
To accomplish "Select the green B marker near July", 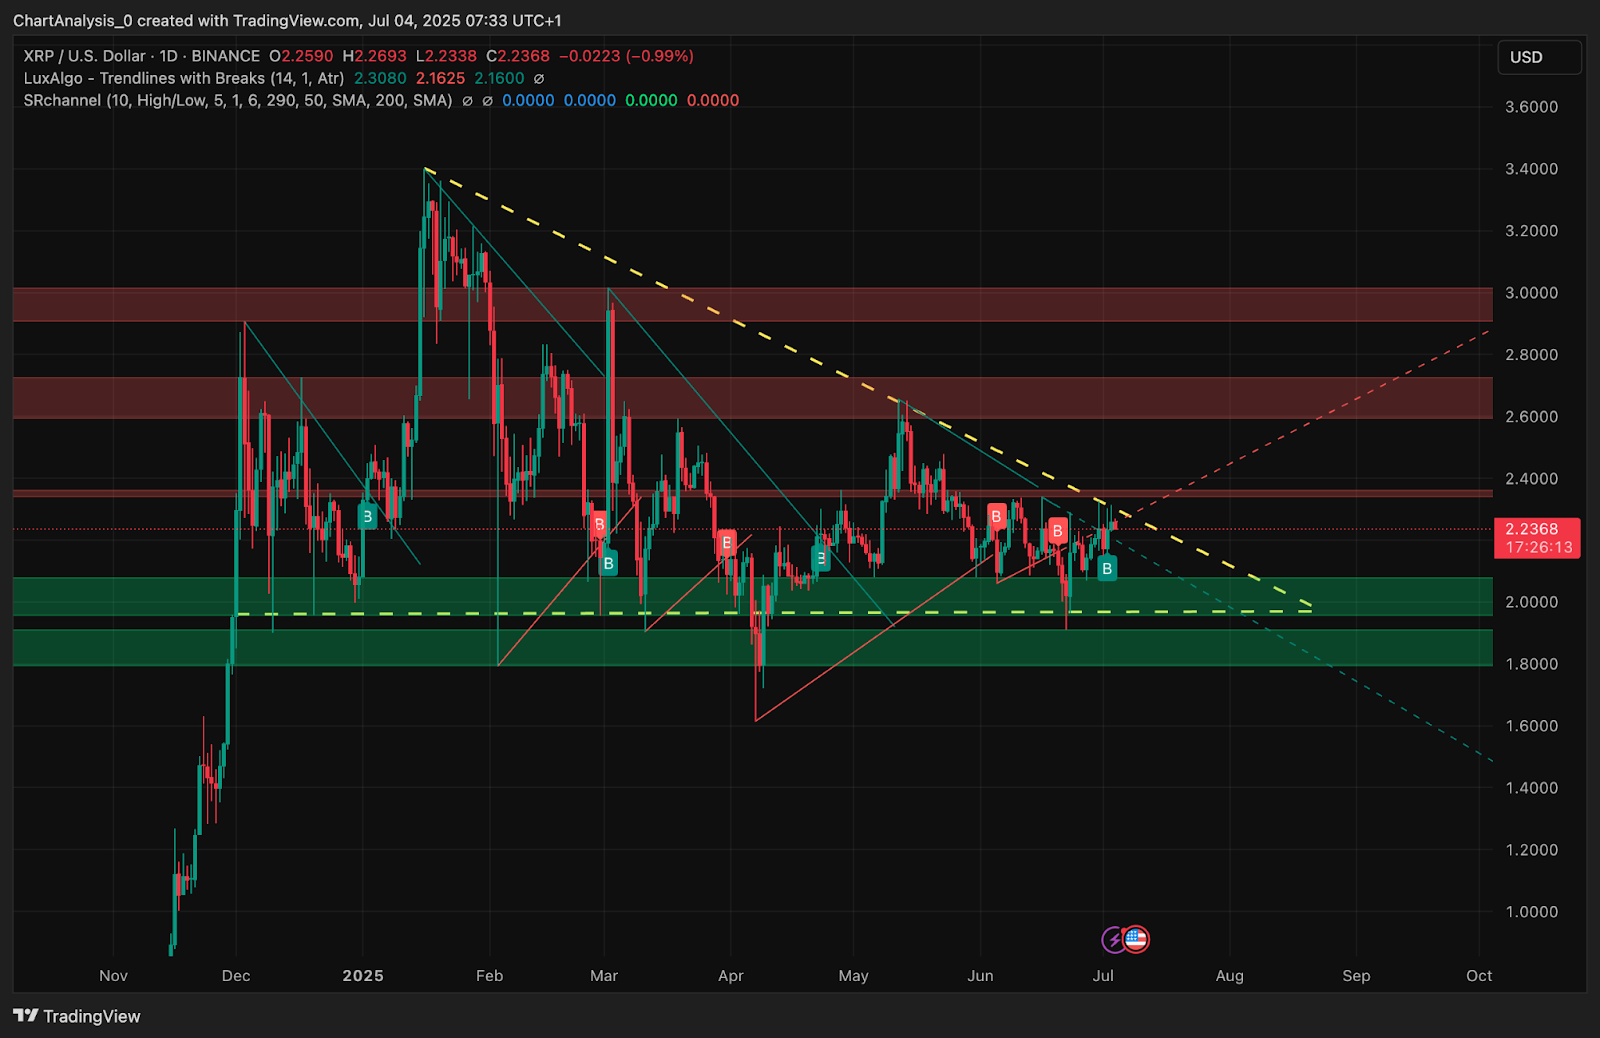I will pyautogui.click(x=1106, y=568).
